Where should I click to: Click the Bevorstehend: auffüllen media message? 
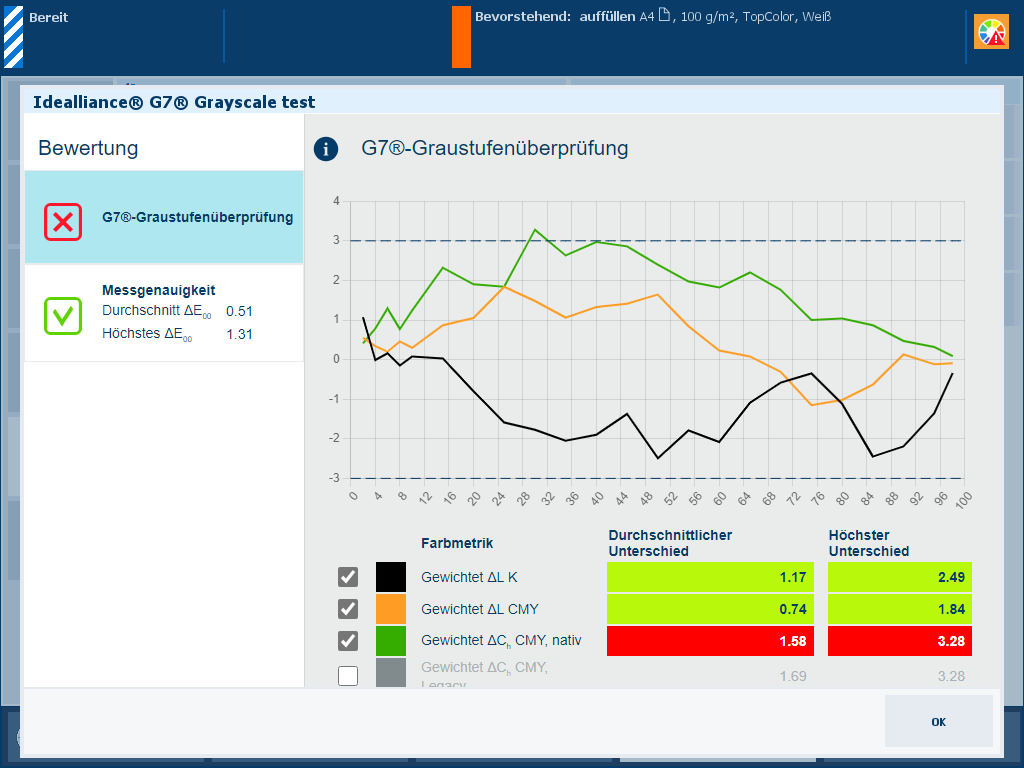[653, 17]
